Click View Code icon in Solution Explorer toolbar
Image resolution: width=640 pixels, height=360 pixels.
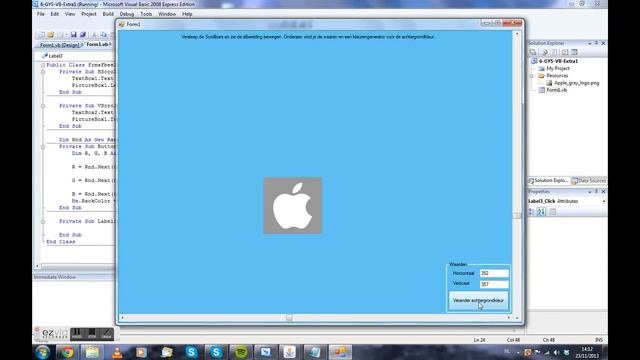(x=565, y=52)
